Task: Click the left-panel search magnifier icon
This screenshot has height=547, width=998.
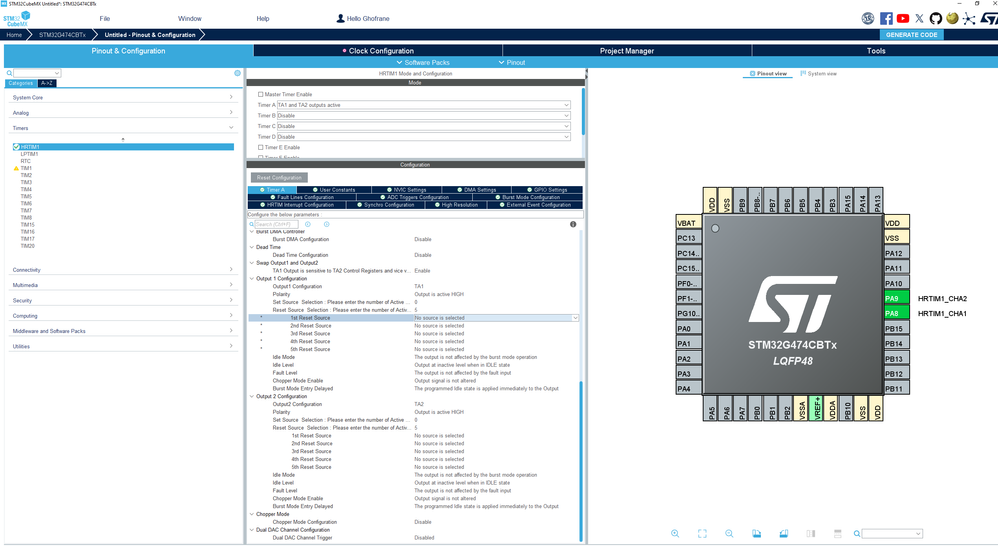Action: pos(9,73)
